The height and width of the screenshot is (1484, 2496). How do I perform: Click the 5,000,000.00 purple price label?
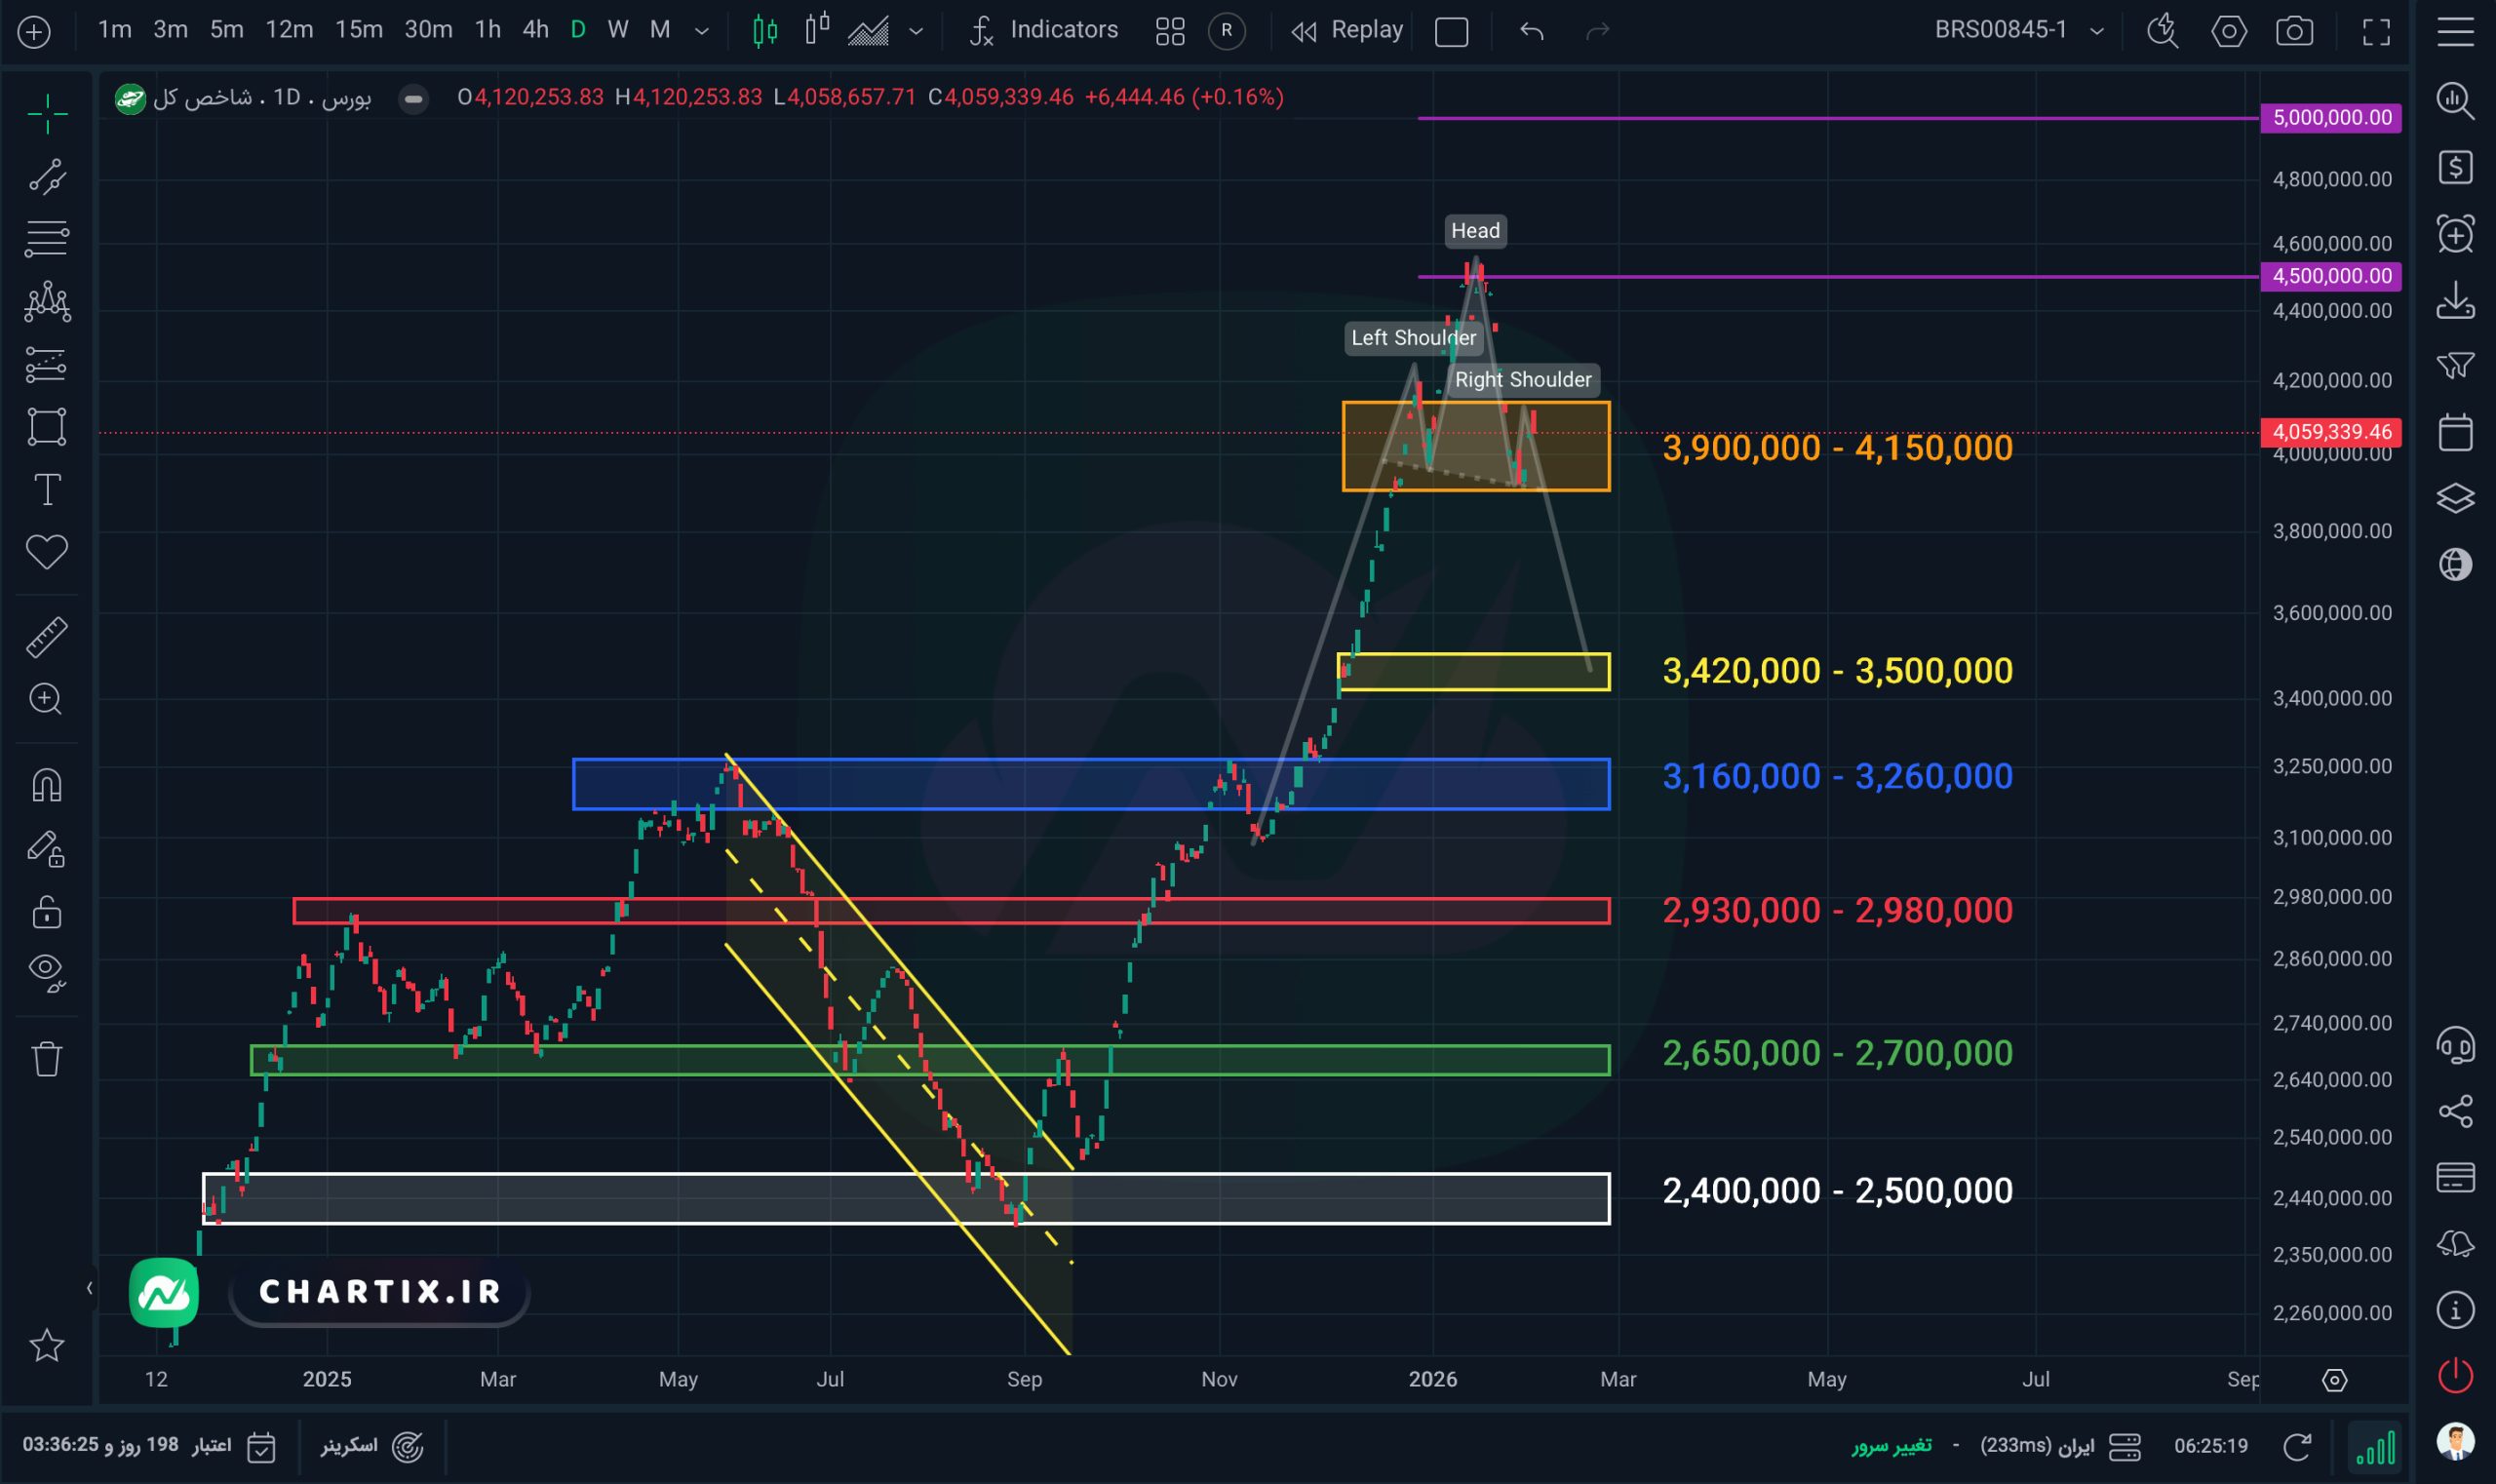coord(2331,118)
